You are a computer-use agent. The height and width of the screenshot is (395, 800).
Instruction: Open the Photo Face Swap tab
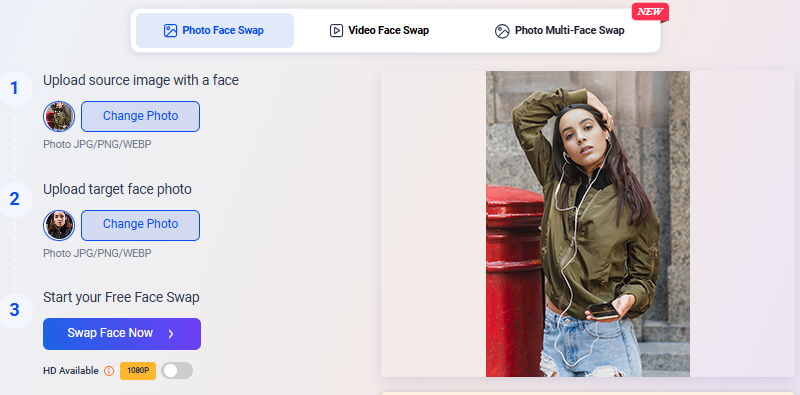pos(215,31)
